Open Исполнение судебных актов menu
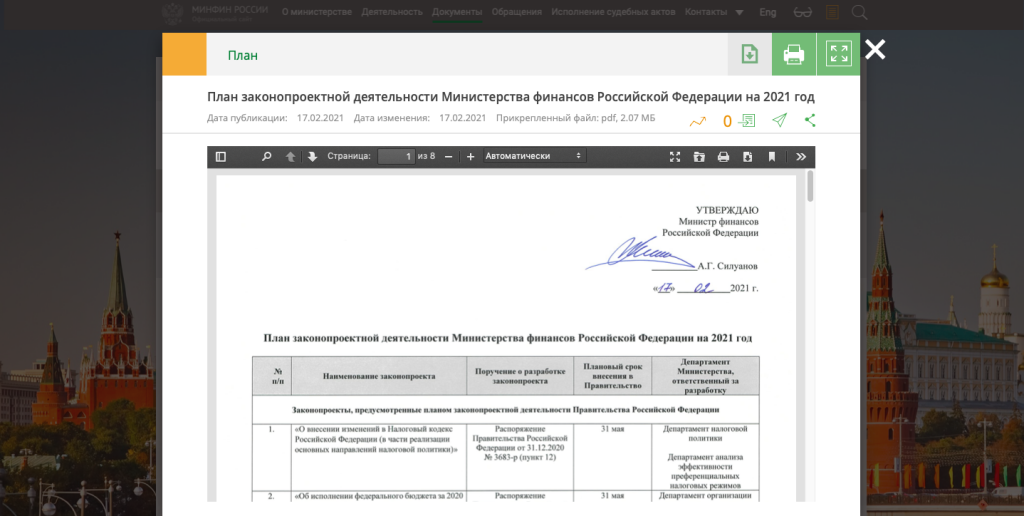 tap(613, 12)
